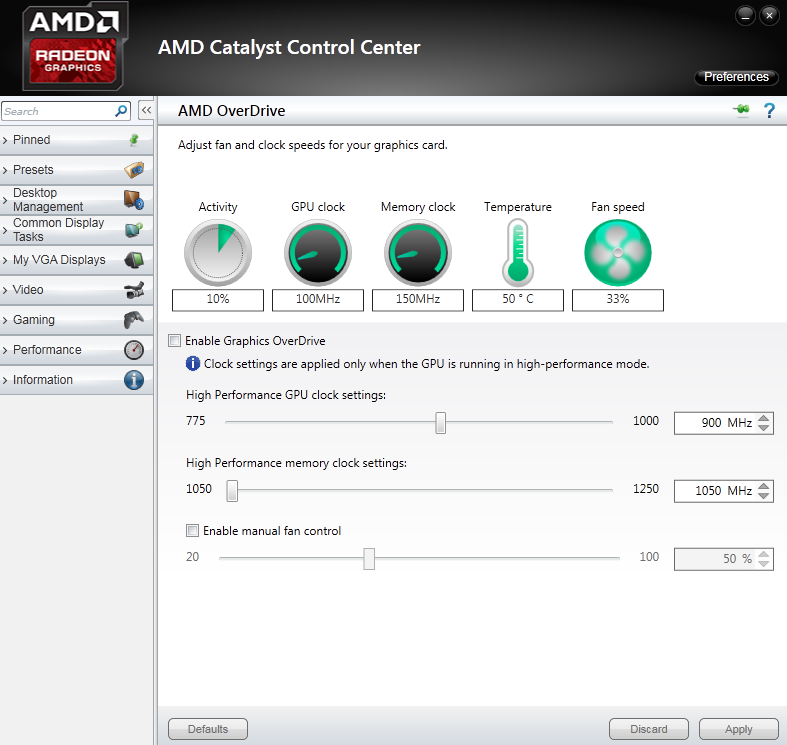Click the Desktop Management icon
Viewport: 787px width, 745px height.
click(134, 200)
